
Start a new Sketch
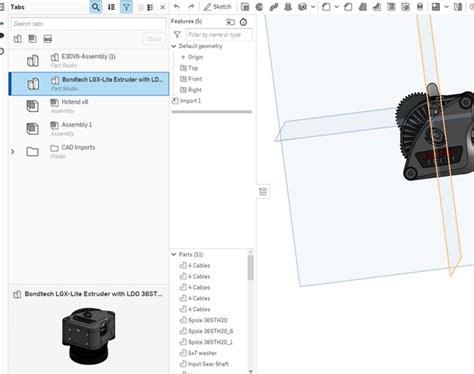coord(218,7)
